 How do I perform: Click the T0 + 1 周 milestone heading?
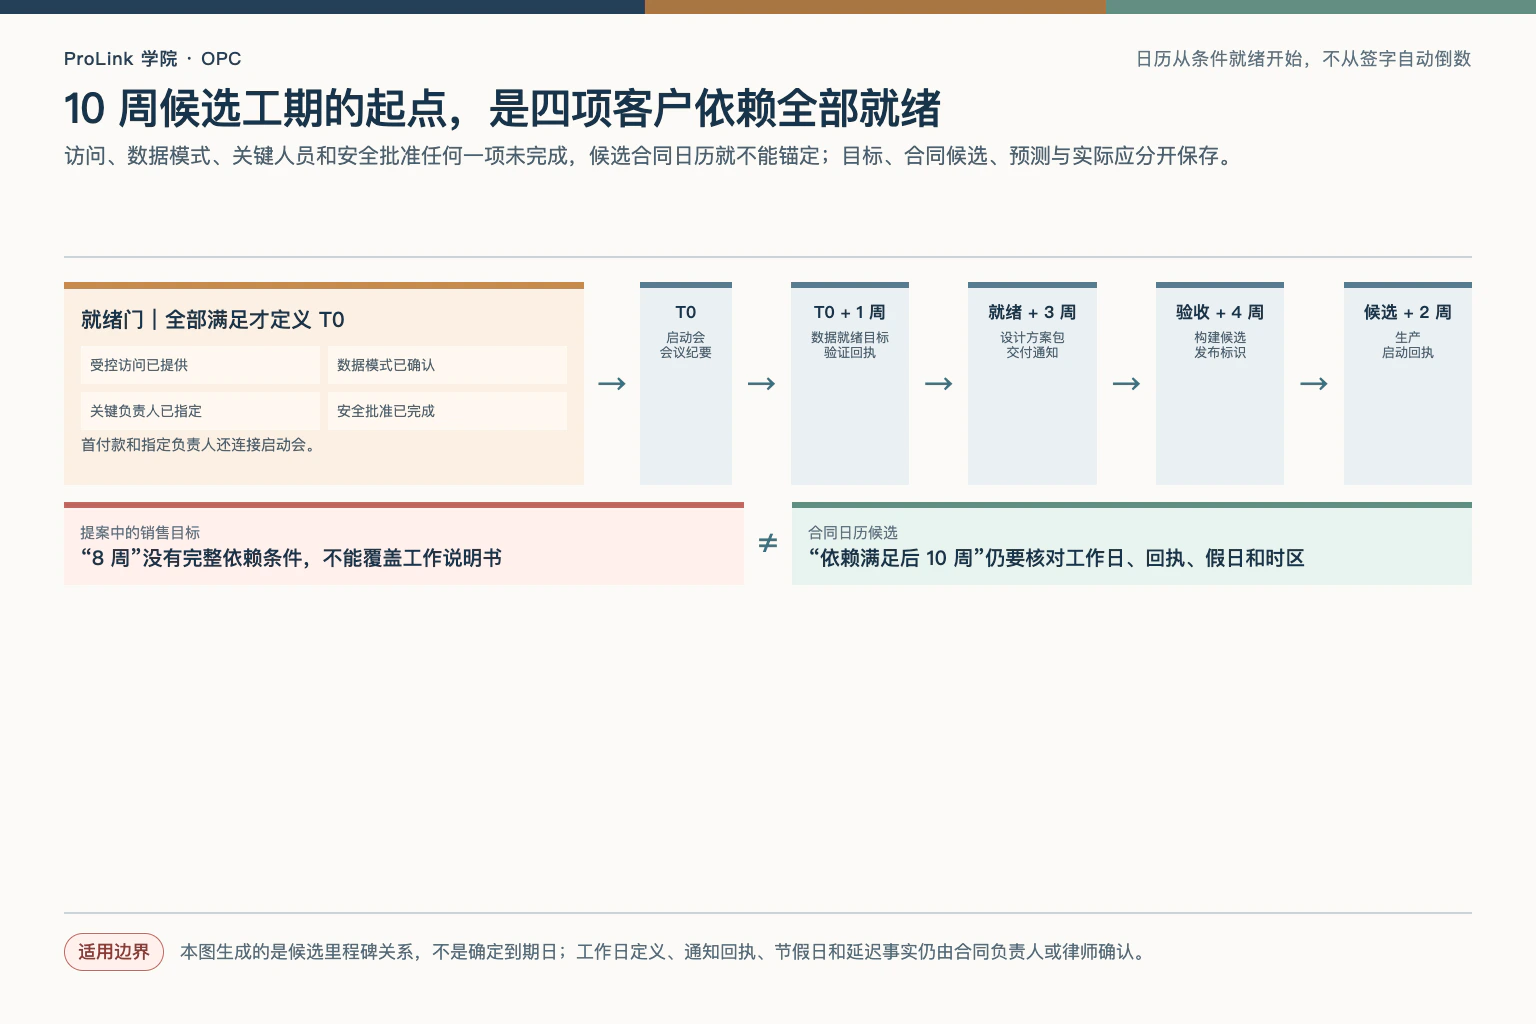tap(850, 313)
